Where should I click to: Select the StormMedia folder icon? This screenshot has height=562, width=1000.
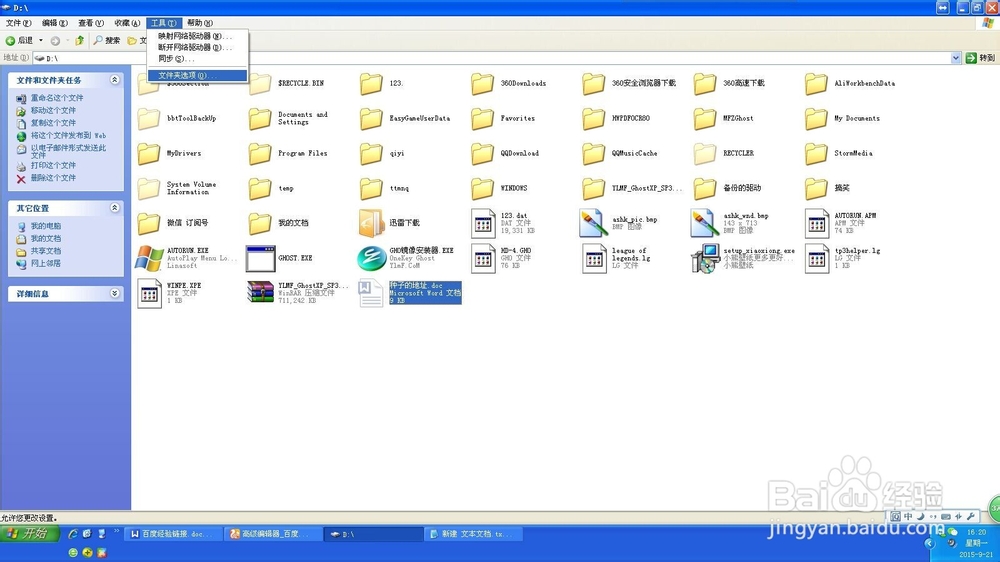pos(816,154)
